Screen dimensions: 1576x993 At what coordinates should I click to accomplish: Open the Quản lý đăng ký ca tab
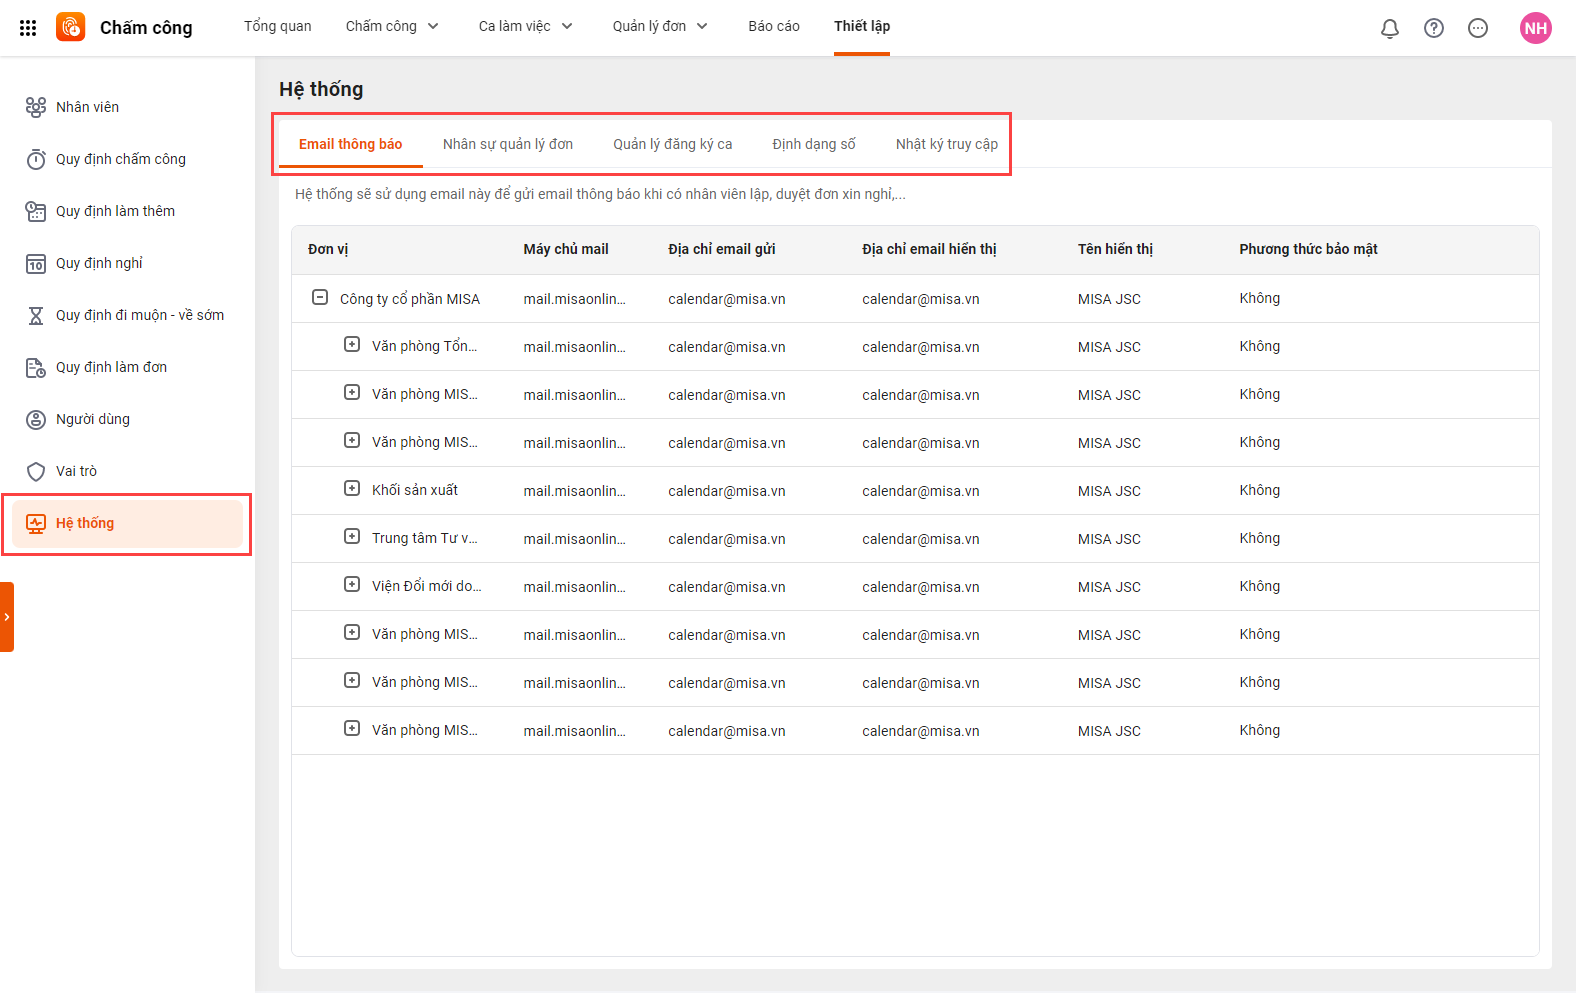point(673,144)
